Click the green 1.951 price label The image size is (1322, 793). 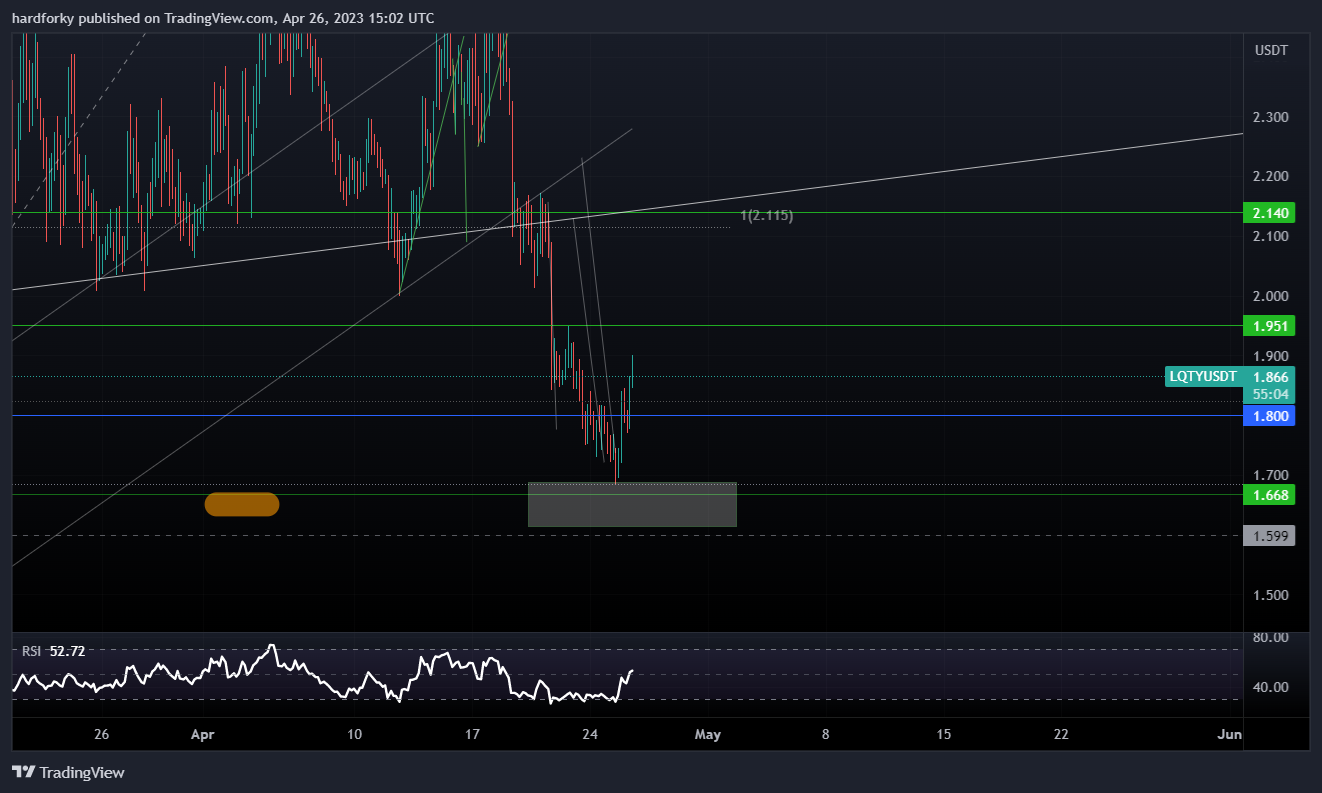pyautogui.click(x=1268, y=325)
